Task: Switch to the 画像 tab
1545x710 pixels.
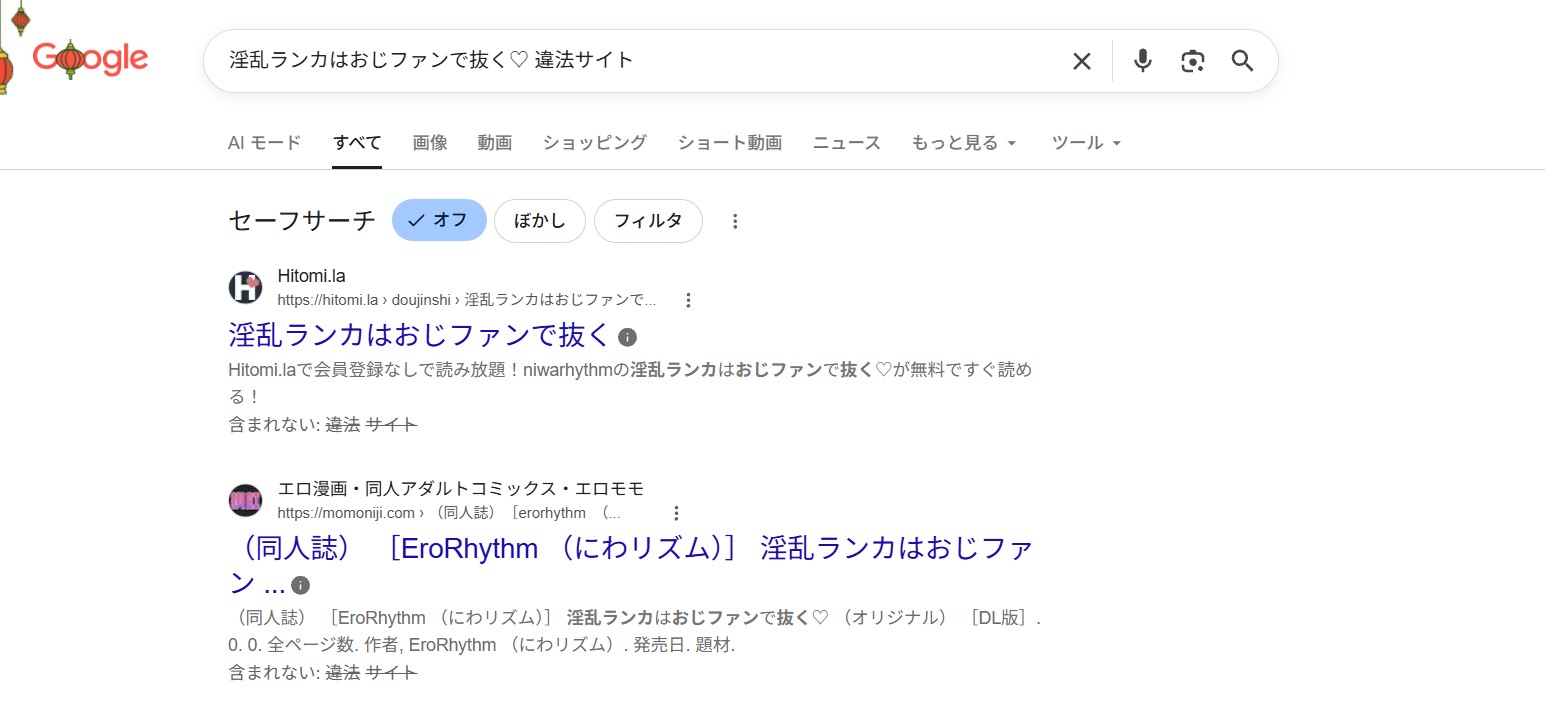Action: pos(430,143)
